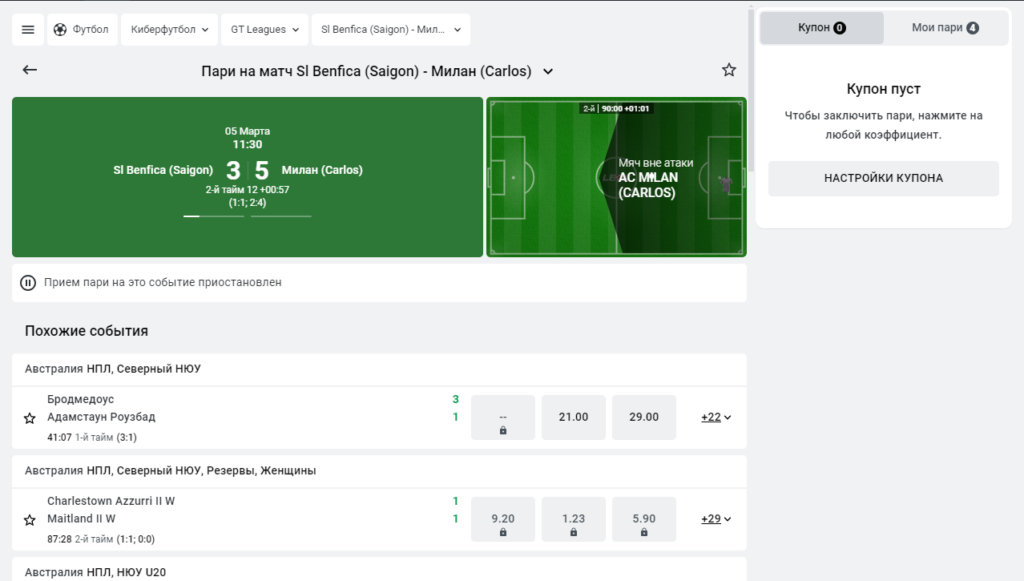Image resolution: width=1024 pixels, height=581 pixels.
Task: Click the pause icon in suspended notice
Action: pos(27,283)
